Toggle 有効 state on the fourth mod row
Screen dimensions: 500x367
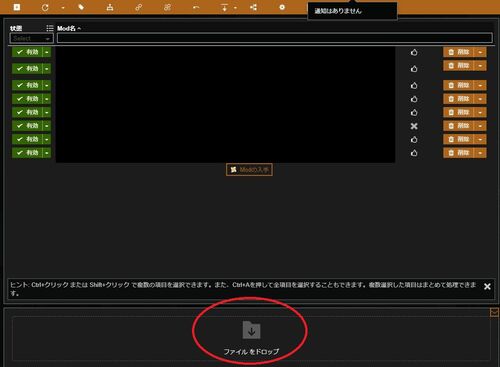coord(27,99)
